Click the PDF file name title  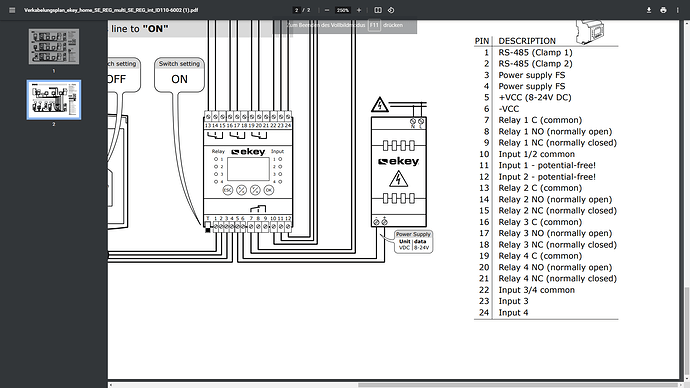111,10
